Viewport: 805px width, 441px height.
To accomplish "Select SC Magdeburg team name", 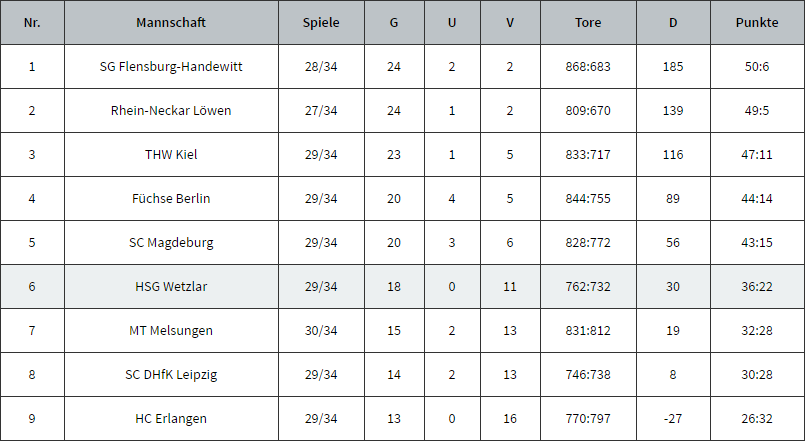I will click(x=171, y=242).
